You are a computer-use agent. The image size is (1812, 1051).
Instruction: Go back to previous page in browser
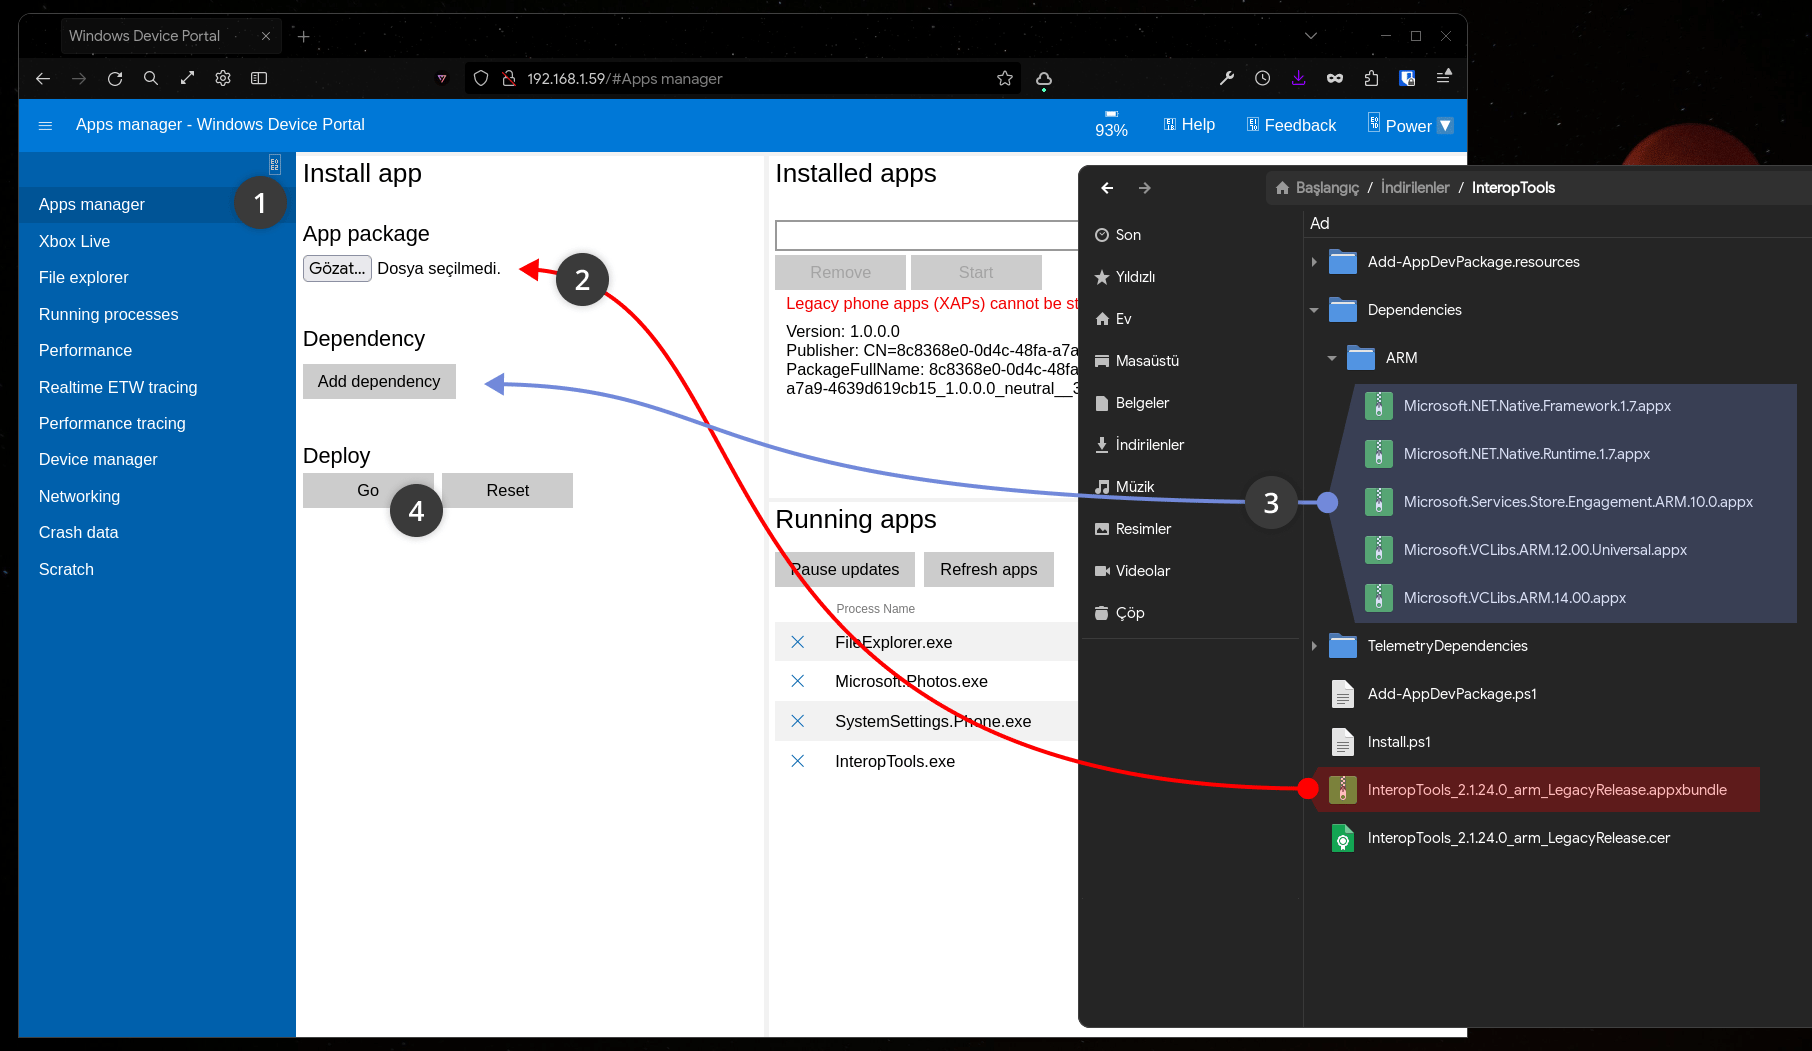(43, 78)
